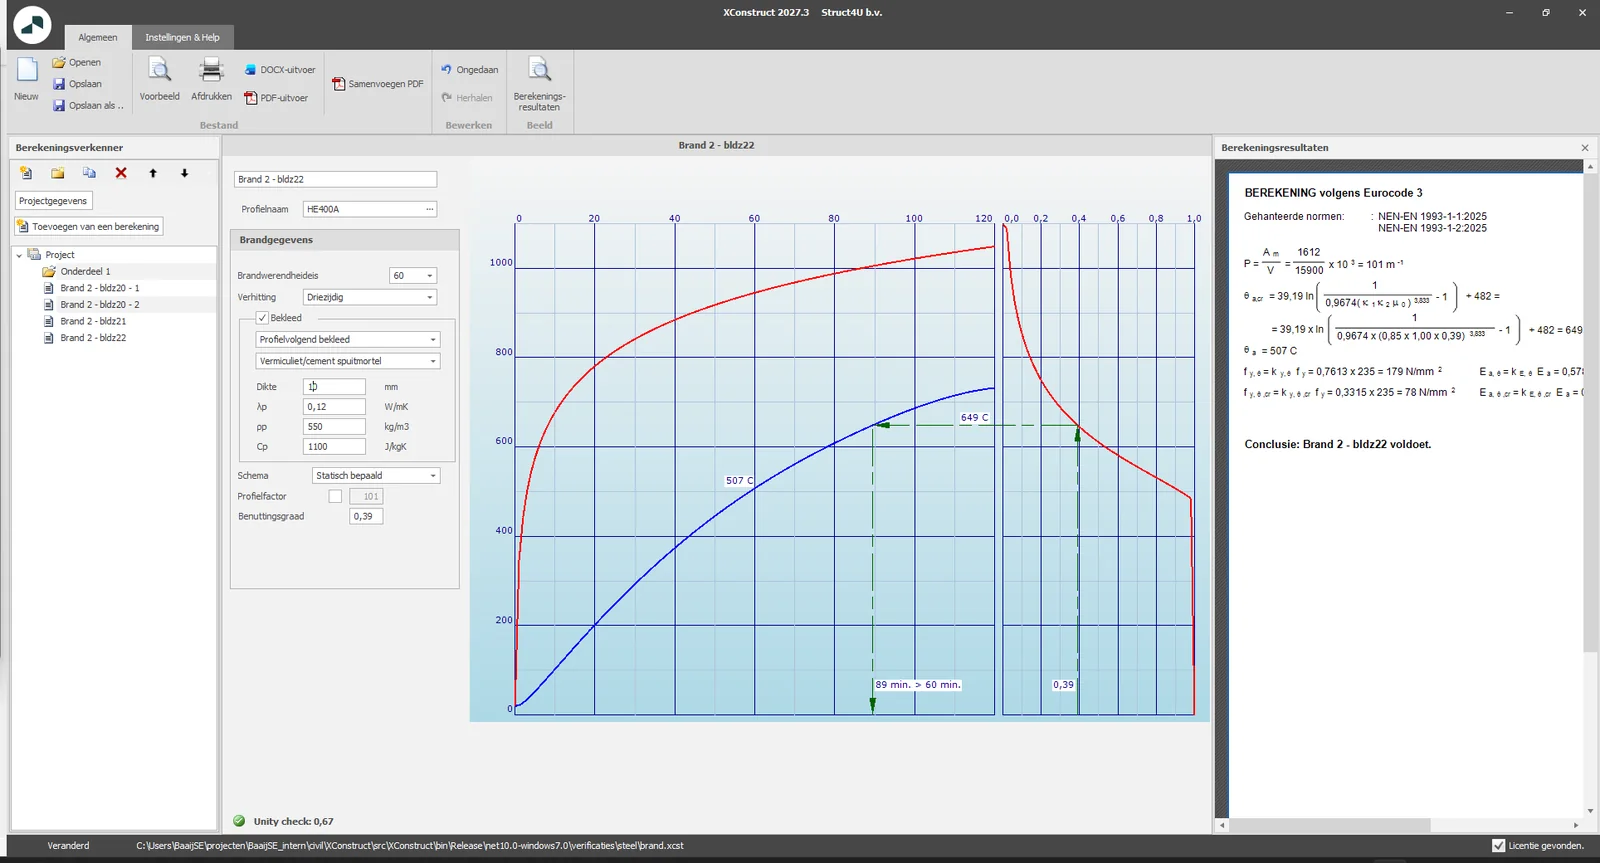Click the ρp value field 550
The width and height of the screenshot is (1600, 863).
pyautogui.click(x=334, y=427)
